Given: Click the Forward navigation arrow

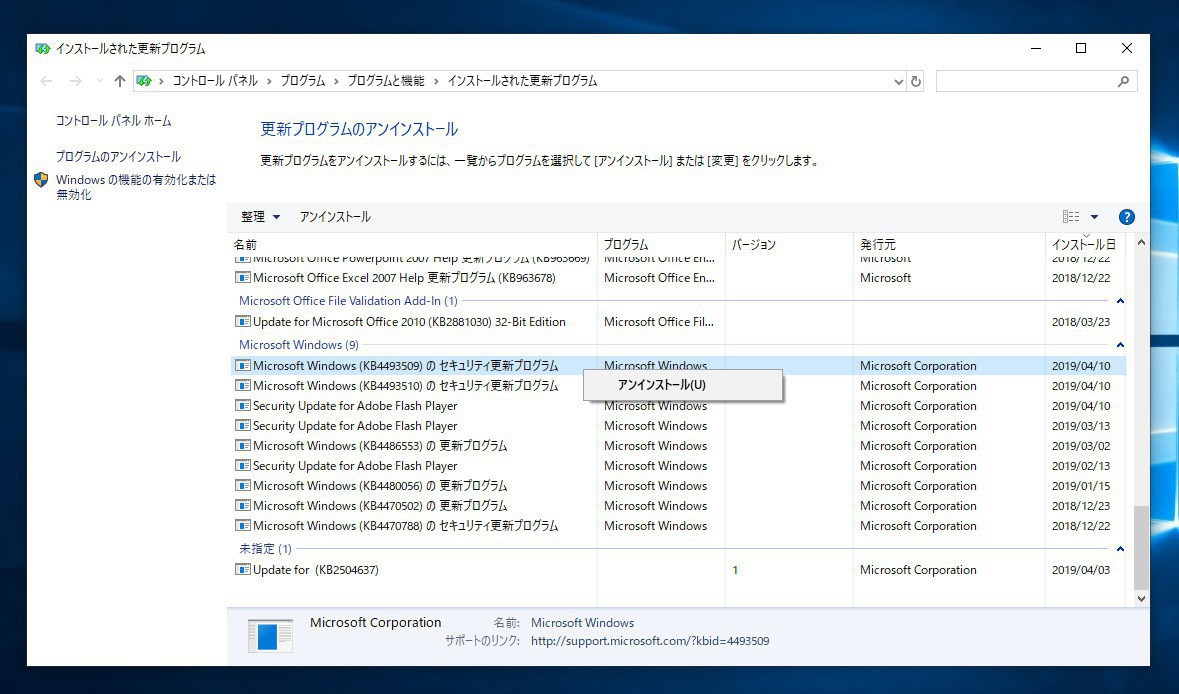Looking at the screenshot, I should 75,81.
